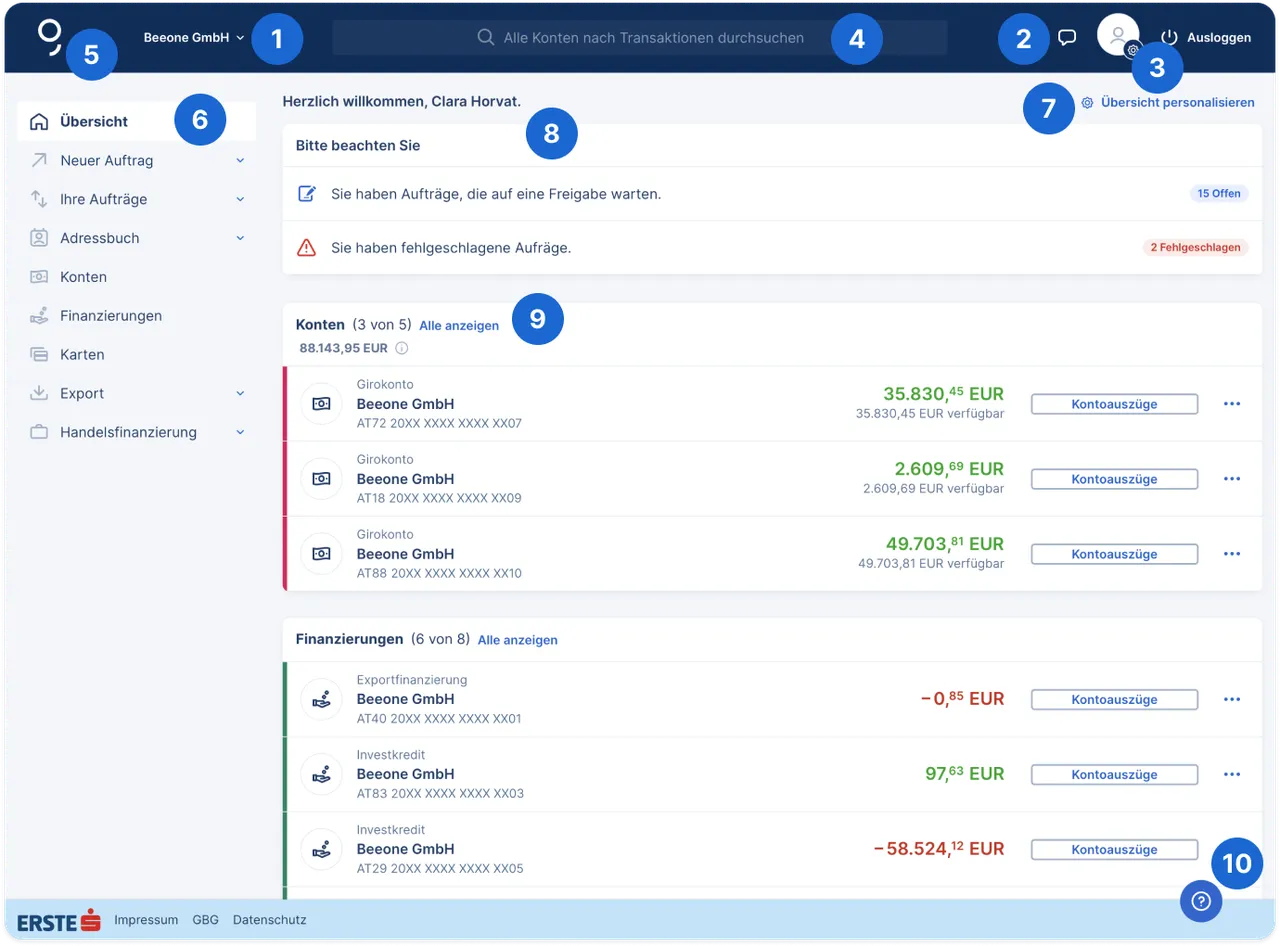The height and width of the screenshot is (946, 1280).
Task: Click the Investkredit AT83 financing icon
Action: 321,774
